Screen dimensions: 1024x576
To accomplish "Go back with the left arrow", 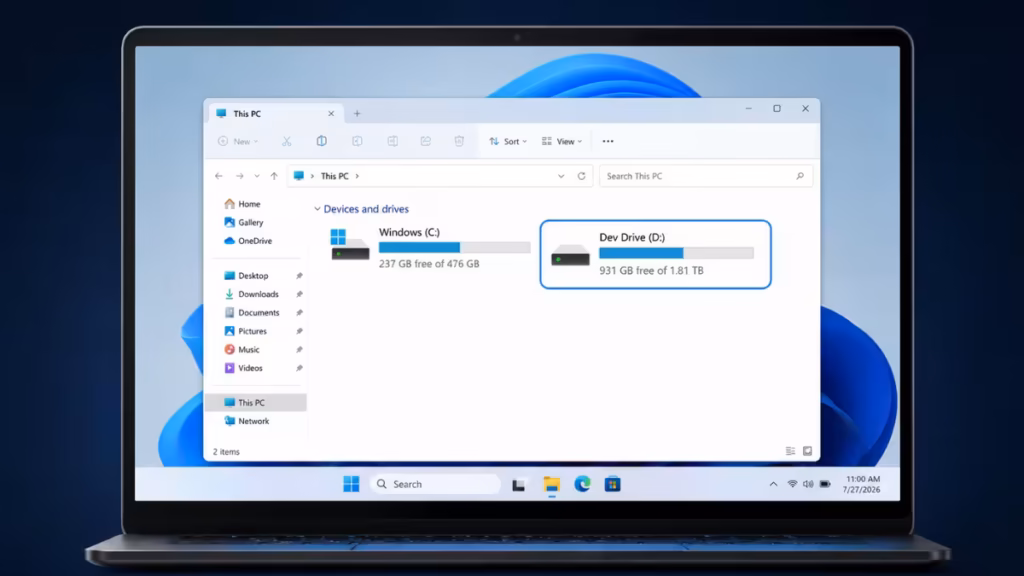I will [219, 176].
